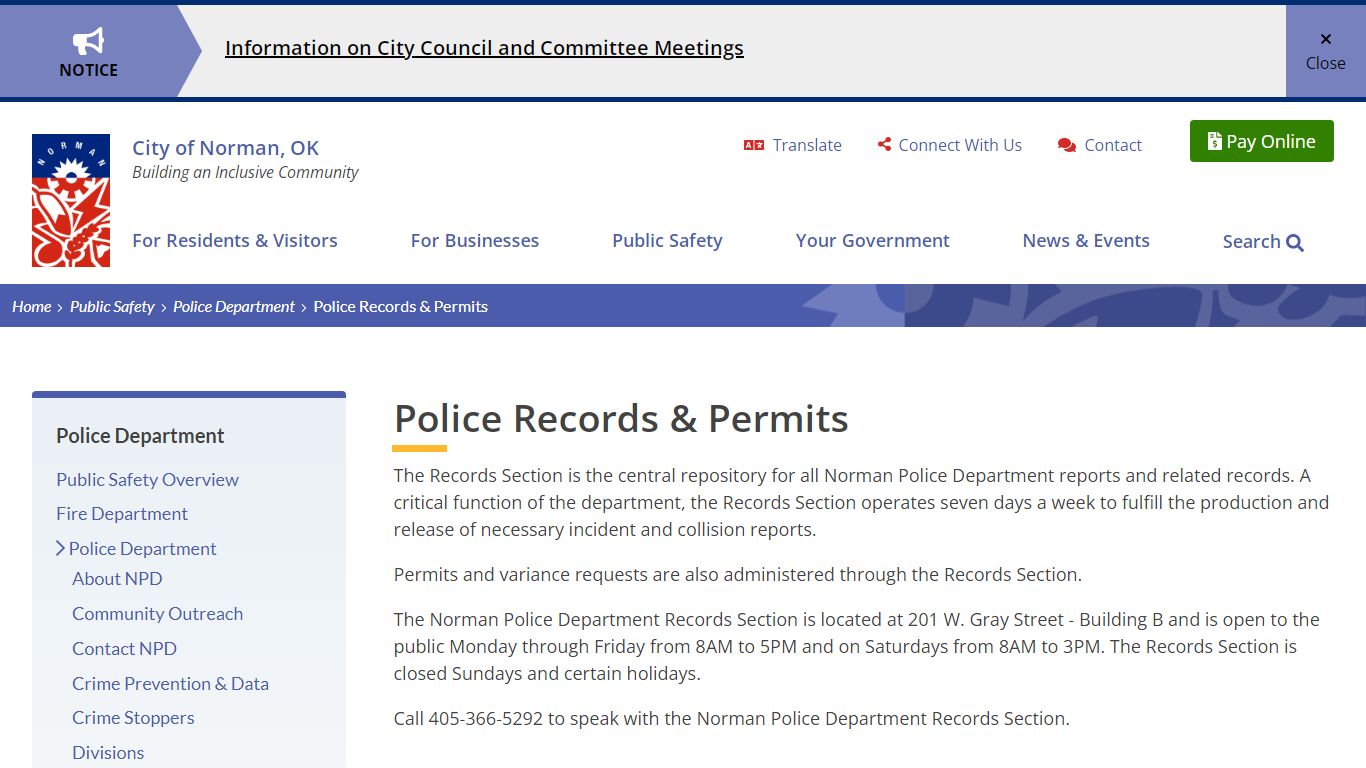Screen dimensions: 1366x768
Task: Click the City of Norman logo
Action: pos(71,200)
